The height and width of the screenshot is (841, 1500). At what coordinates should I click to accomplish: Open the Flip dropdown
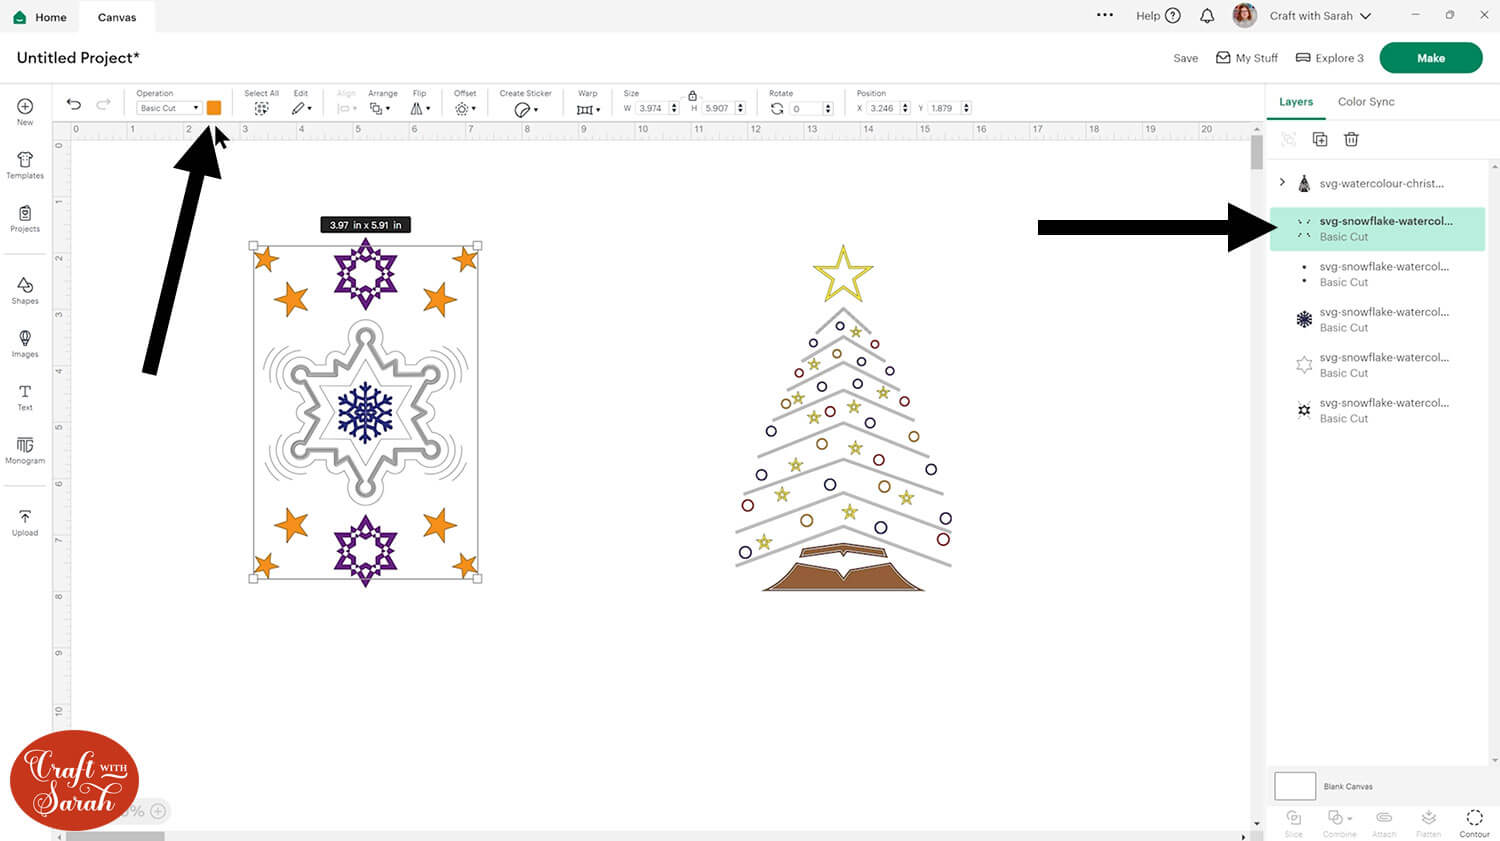[x=420, y=108]
